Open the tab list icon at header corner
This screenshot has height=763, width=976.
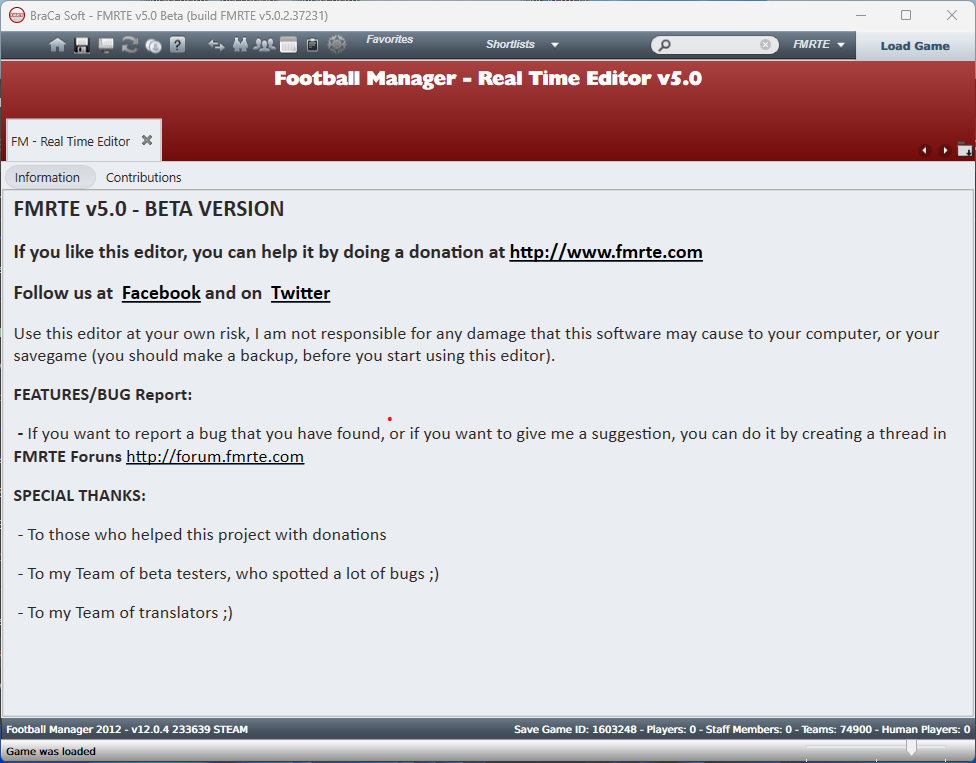coord(965,150)
